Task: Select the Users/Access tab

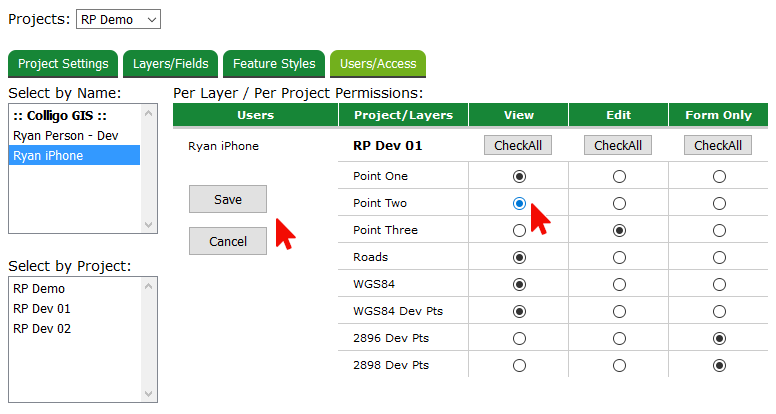Action: 378,64
